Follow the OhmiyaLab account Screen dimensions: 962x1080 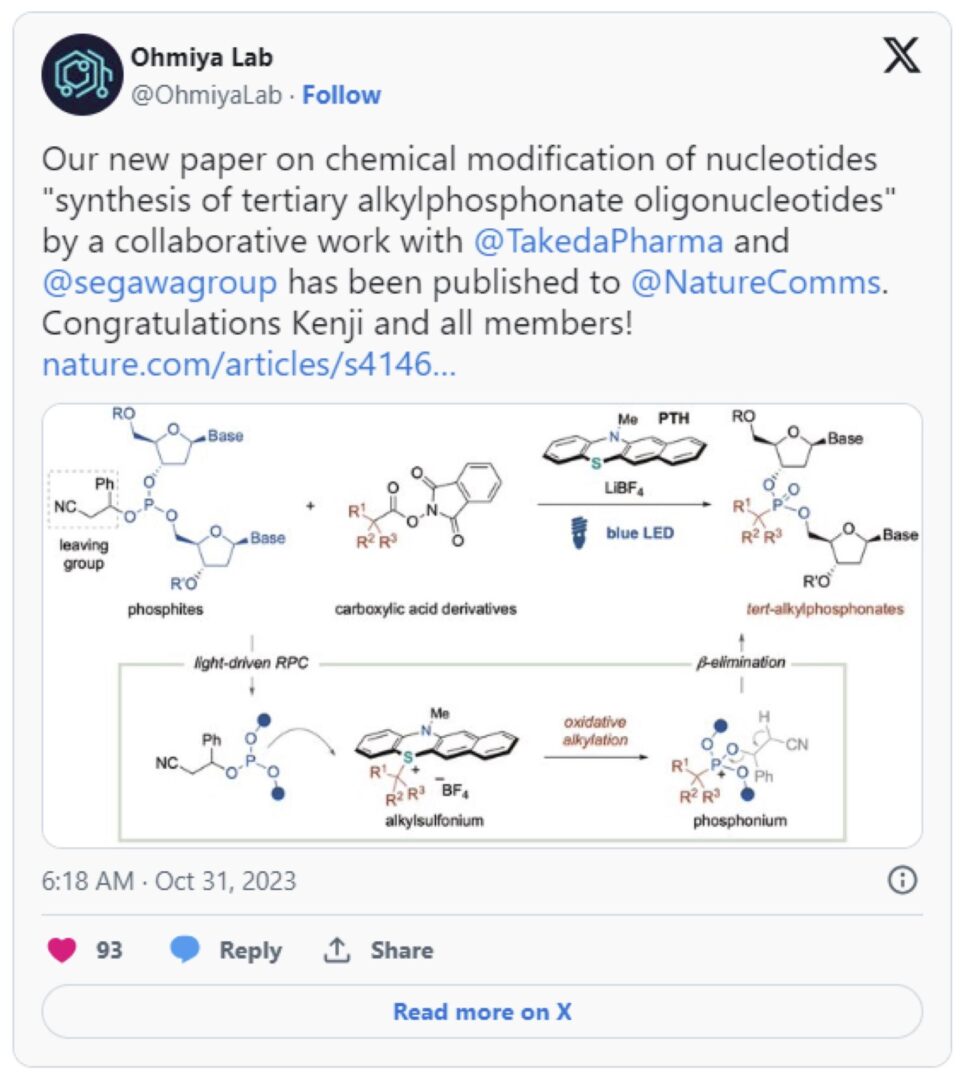pyautogui.click(x=342, y=95)
